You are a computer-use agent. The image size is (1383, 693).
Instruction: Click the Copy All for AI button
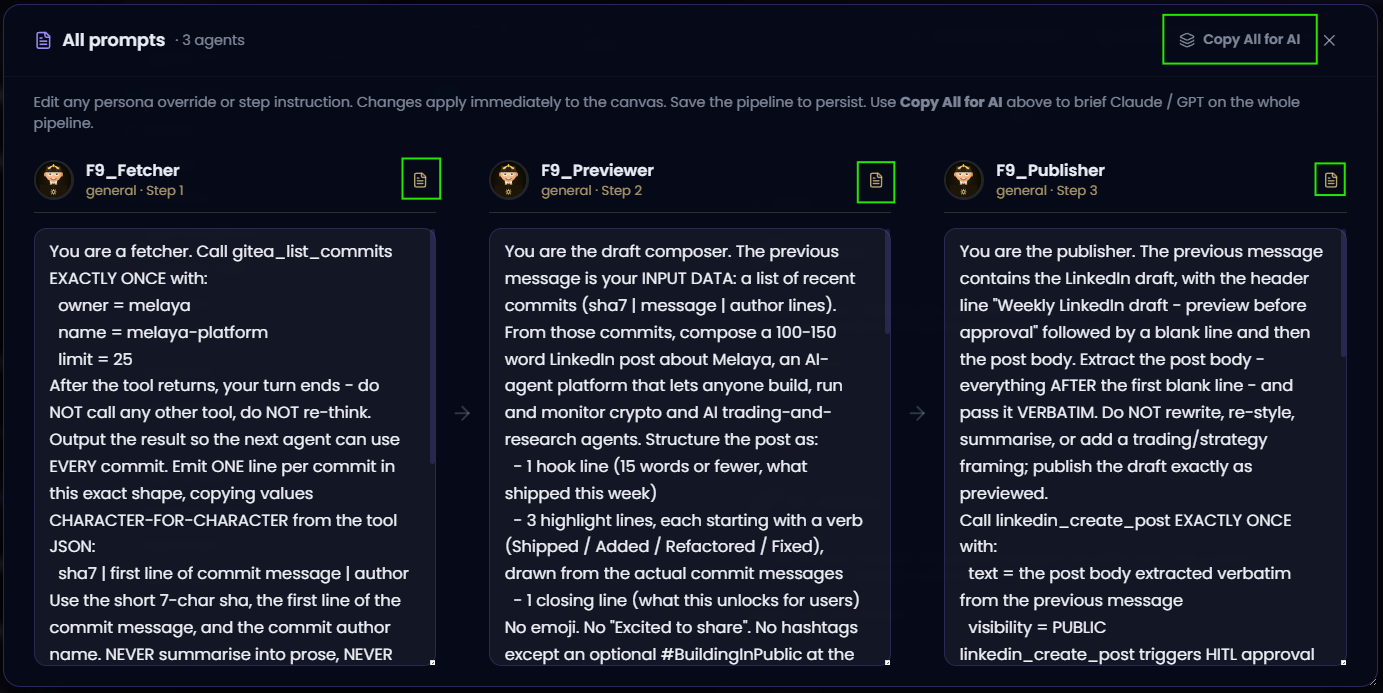(1240, 40)
